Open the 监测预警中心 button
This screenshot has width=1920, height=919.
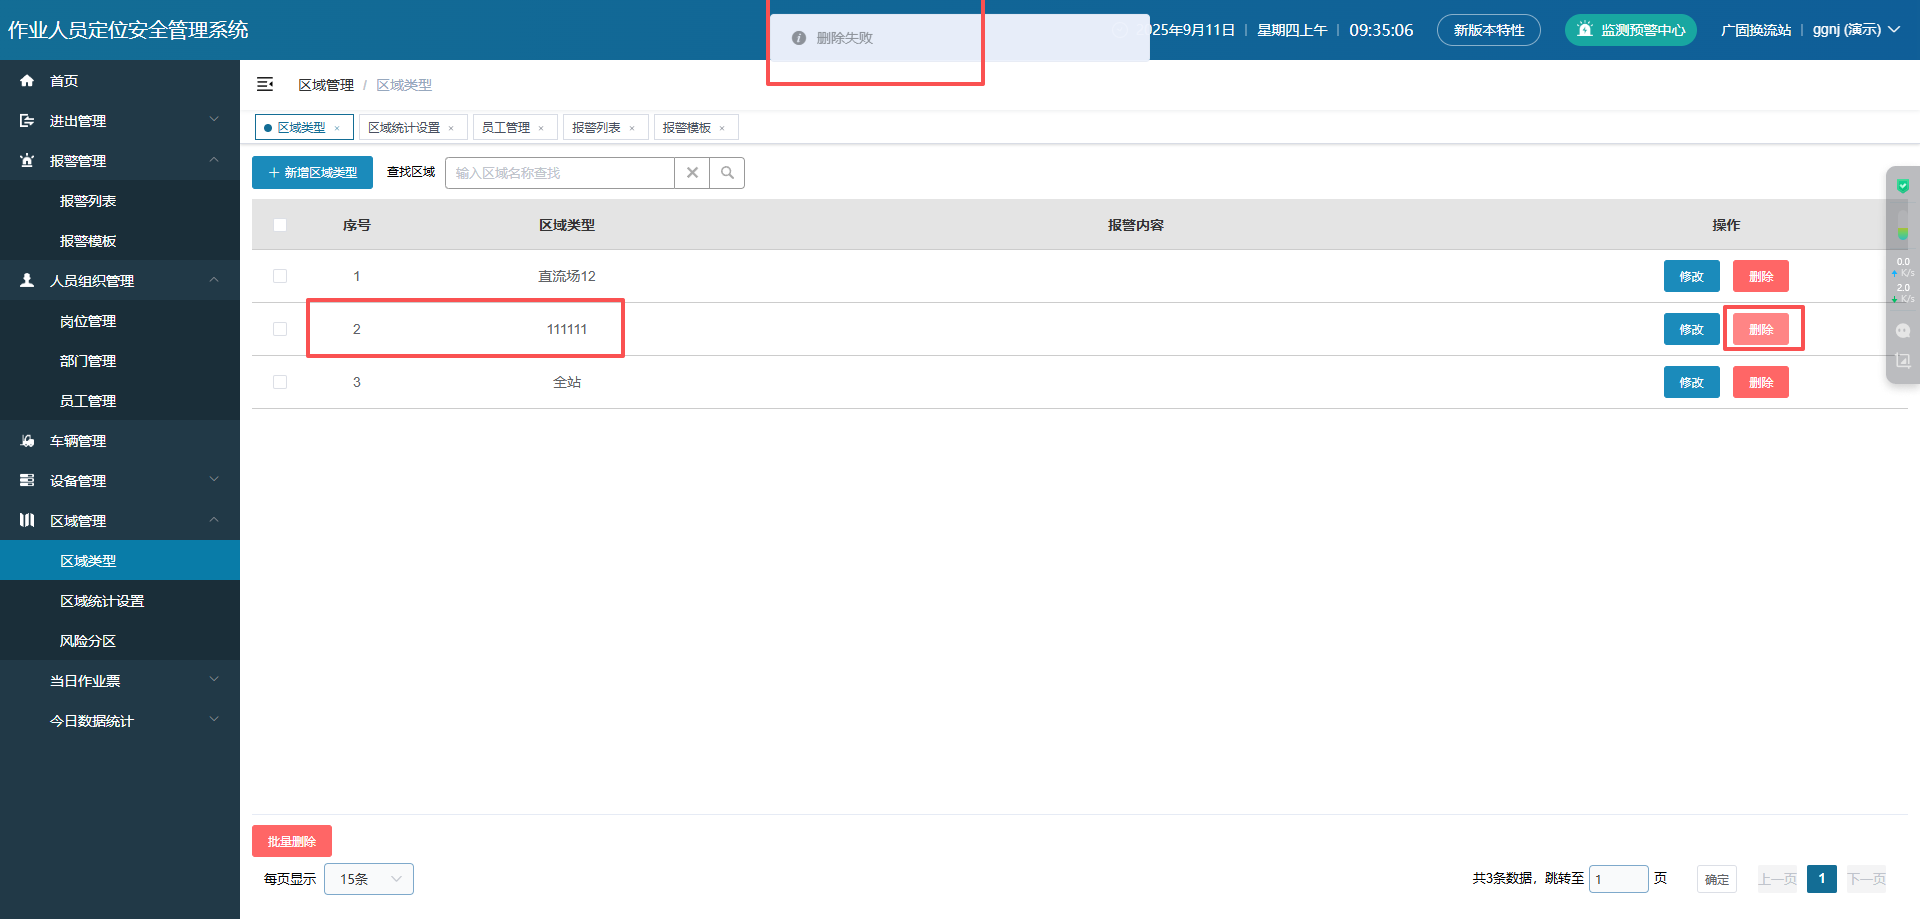coord(1631,30)
